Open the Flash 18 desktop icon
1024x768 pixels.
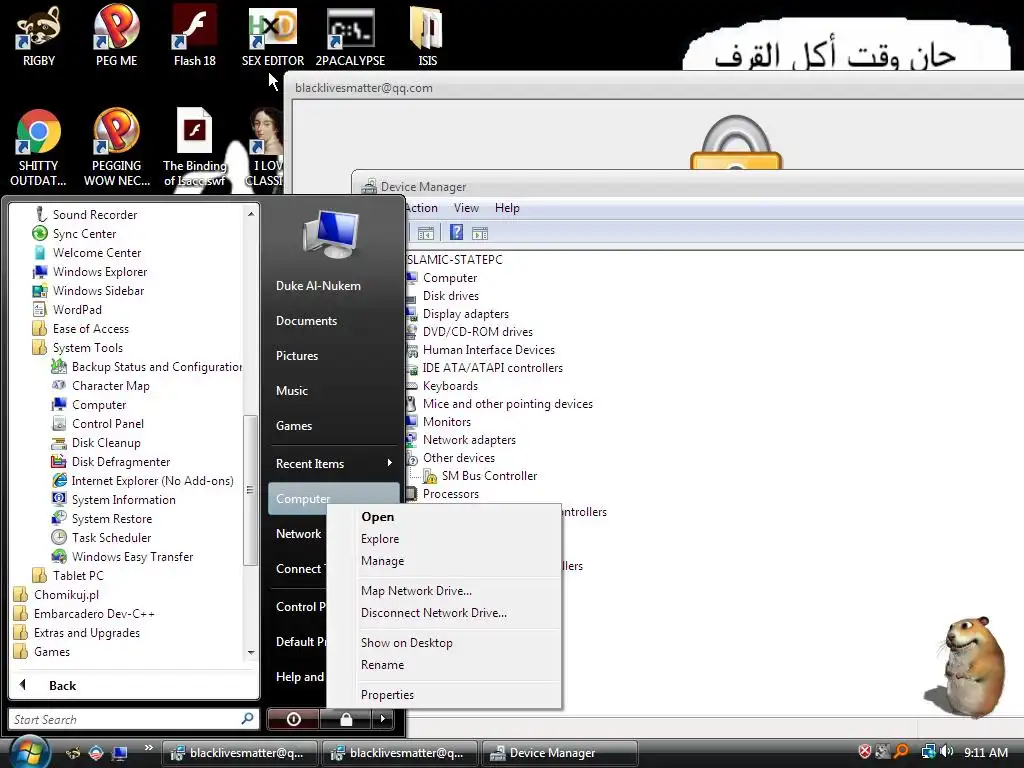(x=194, y=36)
